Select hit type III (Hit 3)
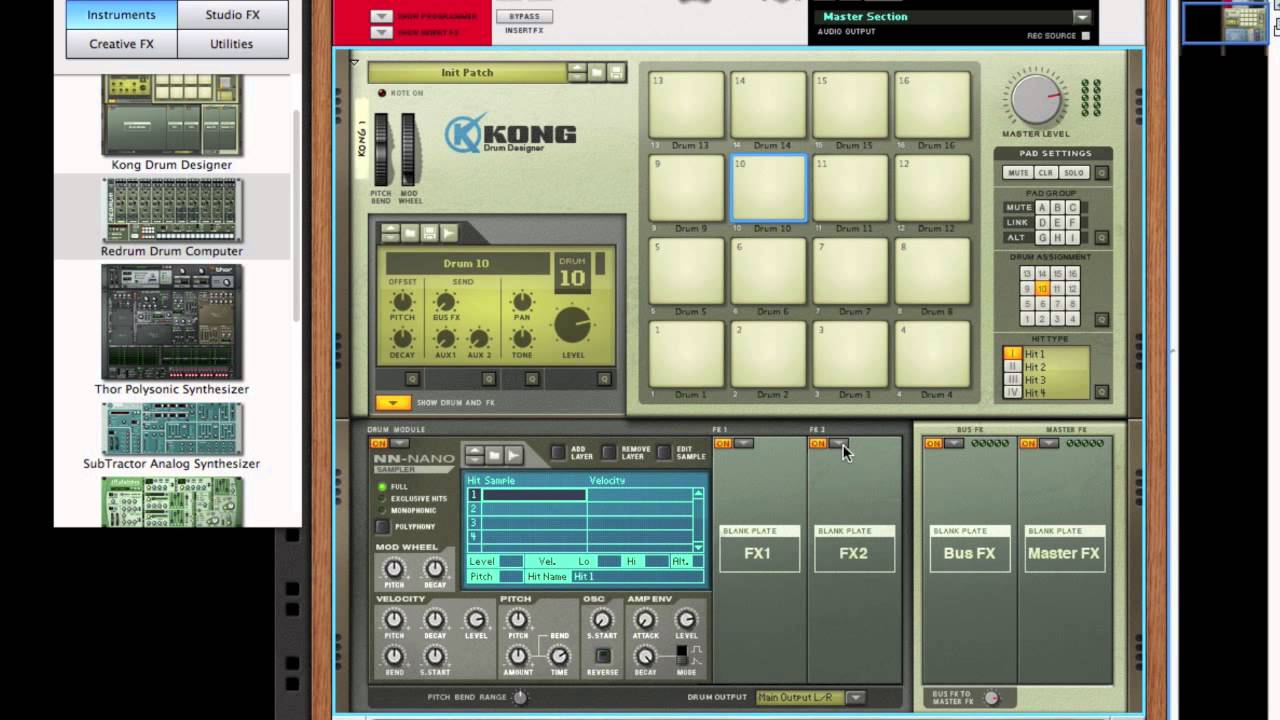 (1012, 380)
